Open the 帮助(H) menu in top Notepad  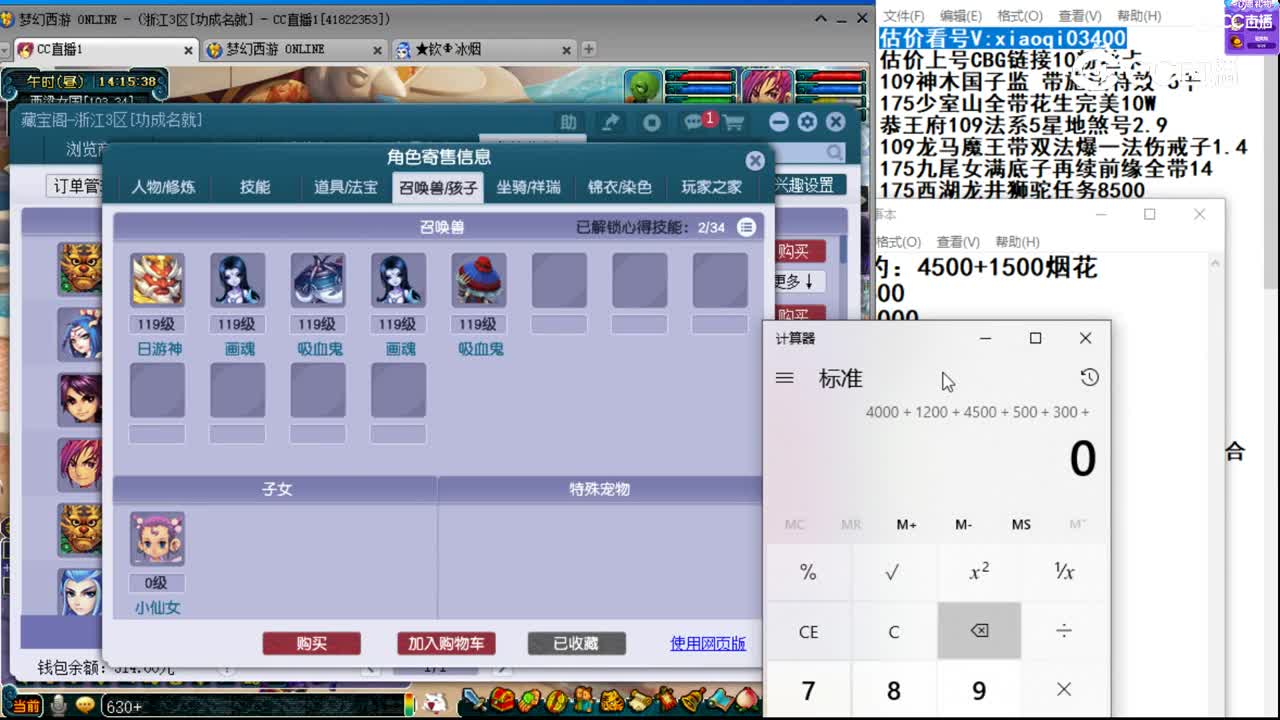click(1138, 16)
